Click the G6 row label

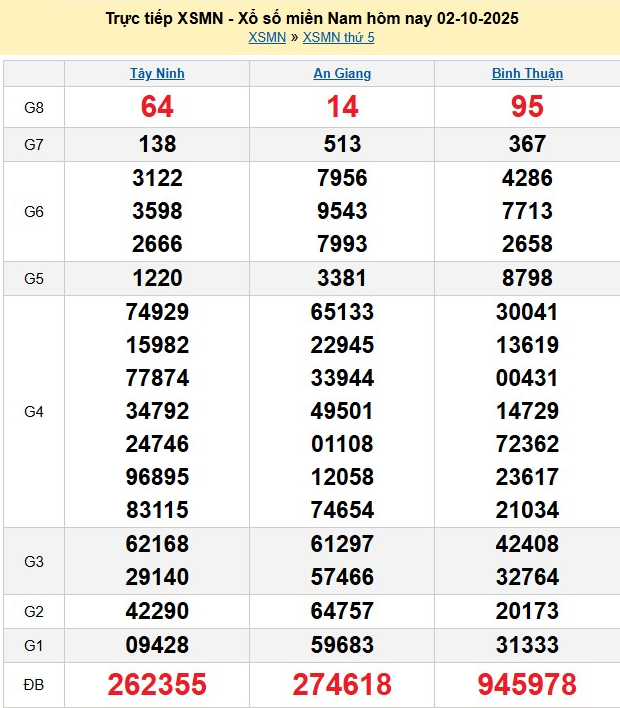[x=34, y=211]
